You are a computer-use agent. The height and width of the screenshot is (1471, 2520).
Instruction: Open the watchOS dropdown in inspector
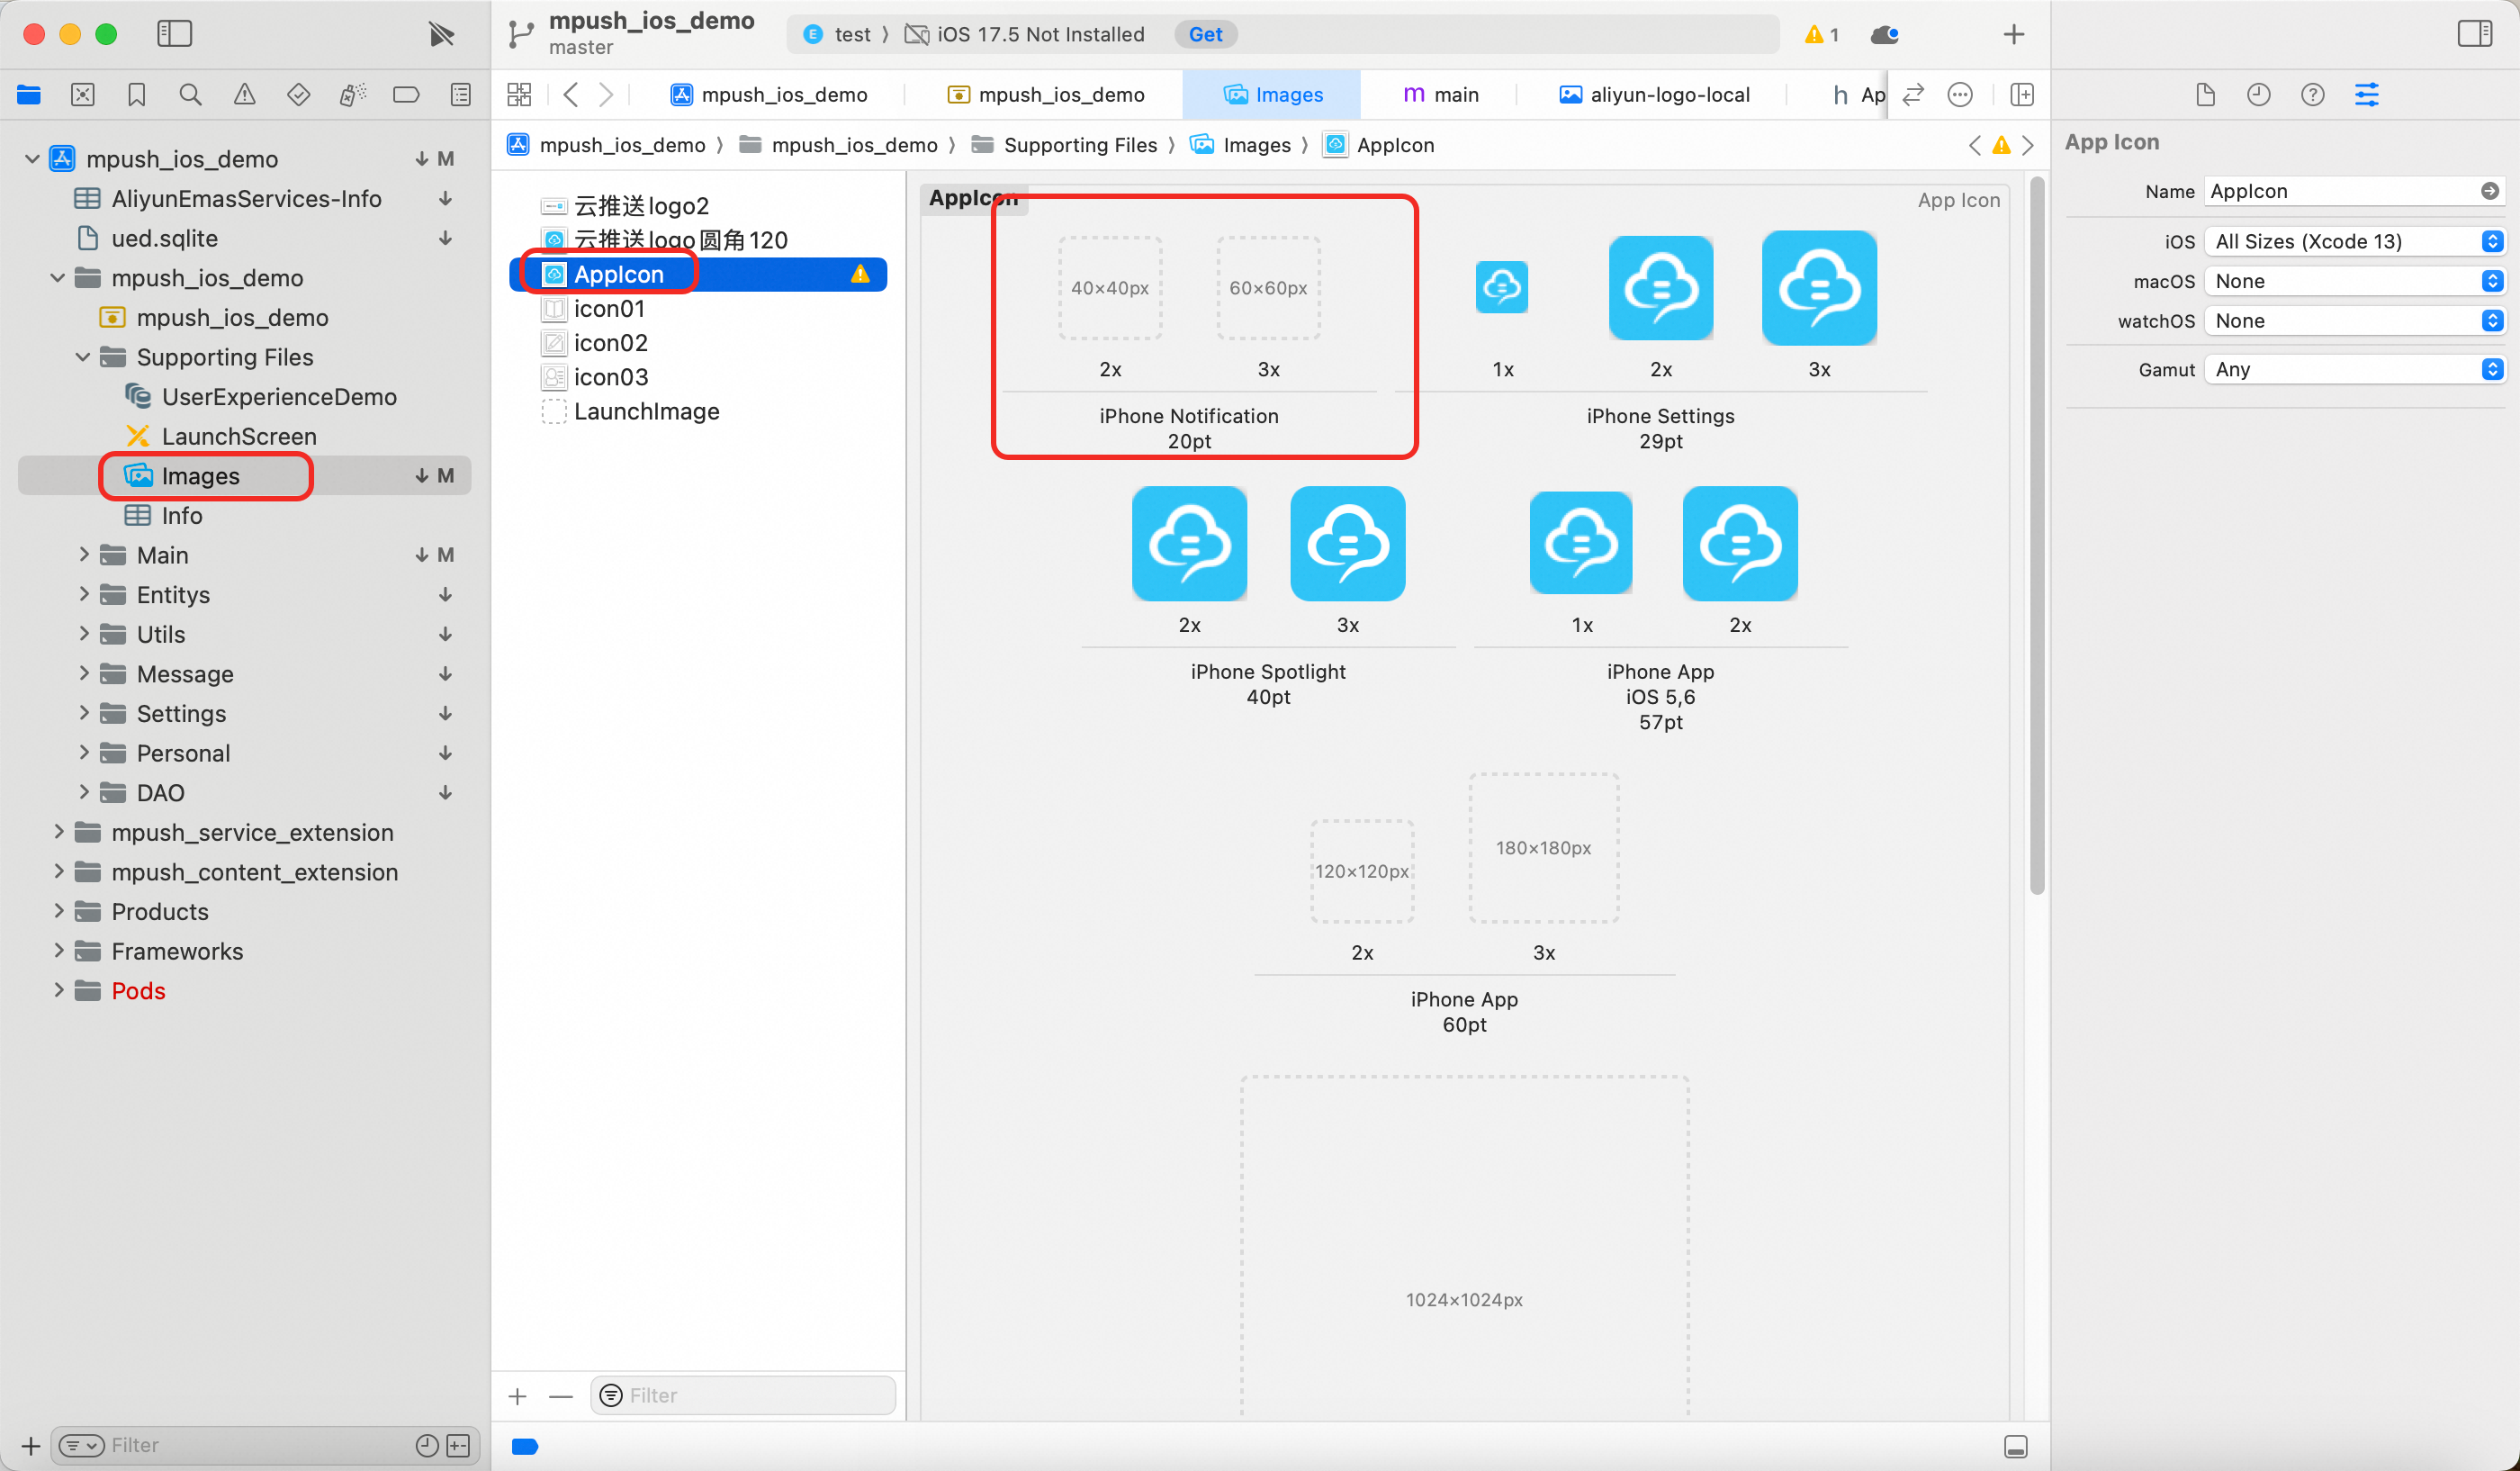pos(2354,321)
